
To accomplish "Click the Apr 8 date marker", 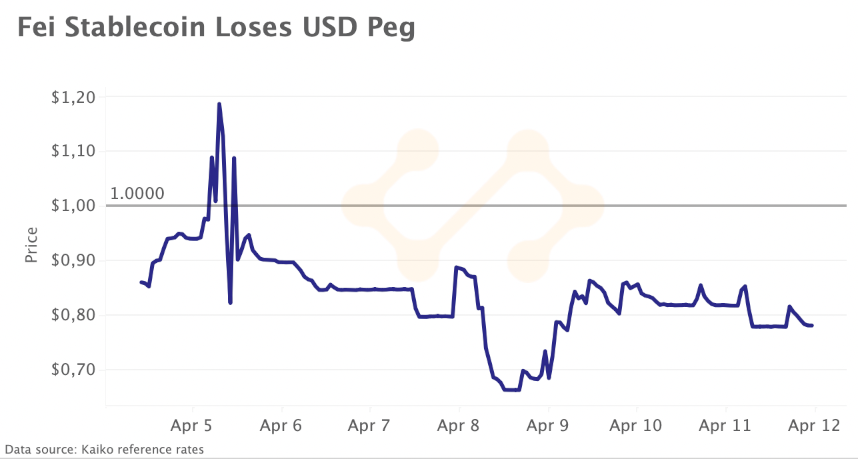I will 458,425.
